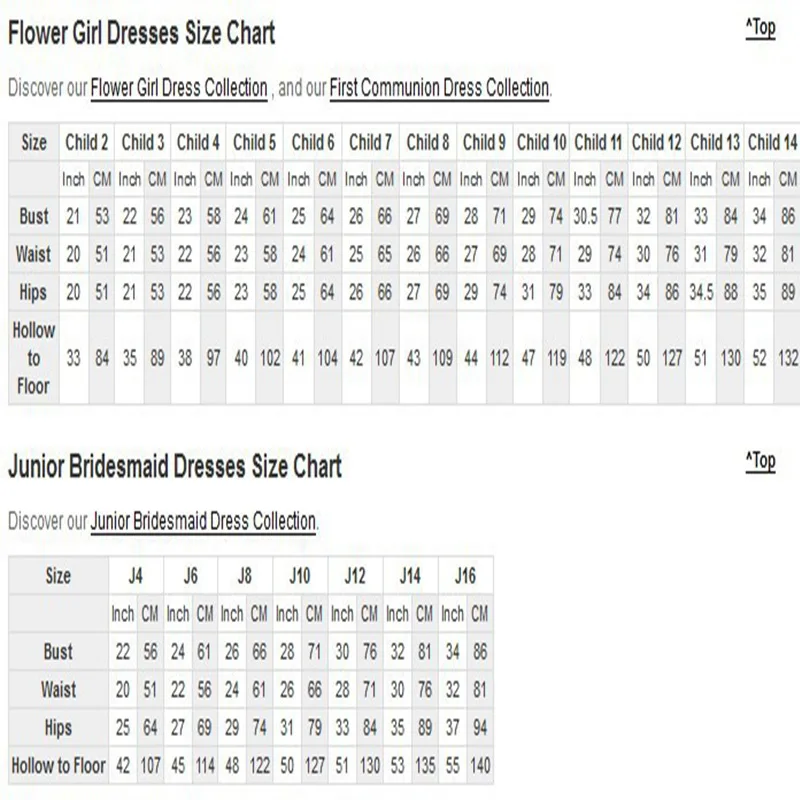Click the J4 size column header

tap(136, 576)
